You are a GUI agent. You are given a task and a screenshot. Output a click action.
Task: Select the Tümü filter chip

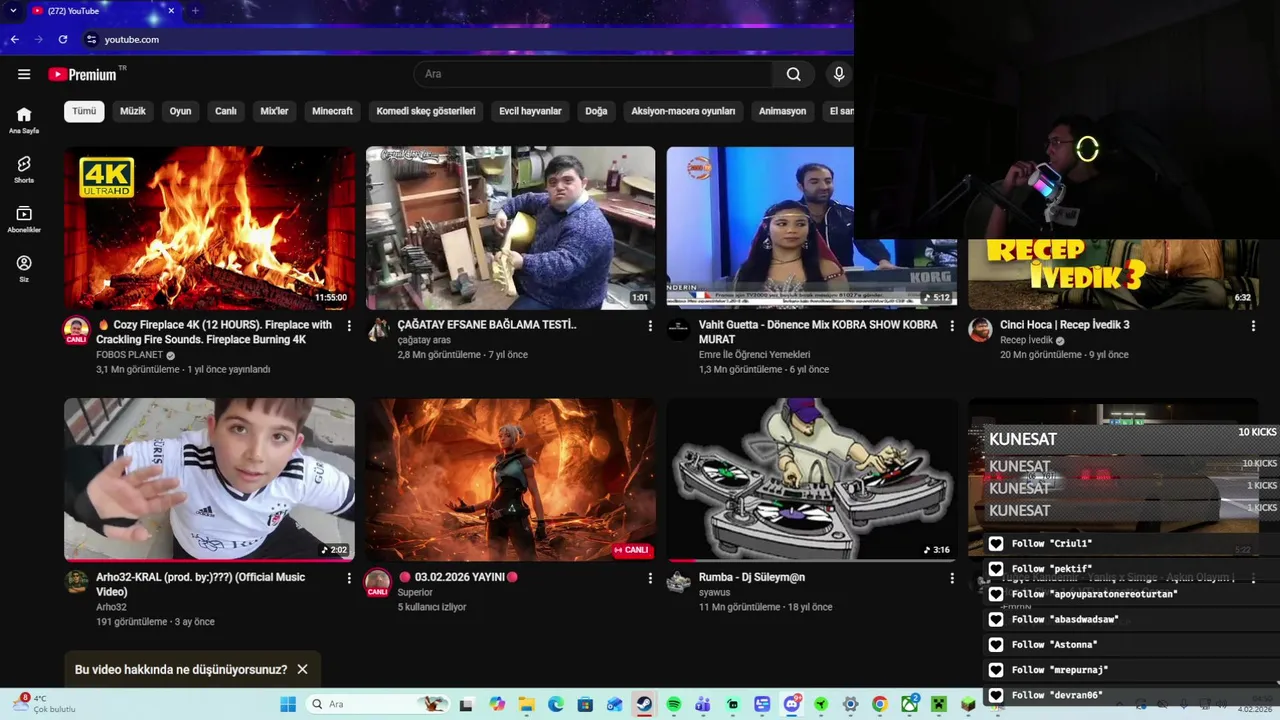pyautogui.click(x=84, y=111)
